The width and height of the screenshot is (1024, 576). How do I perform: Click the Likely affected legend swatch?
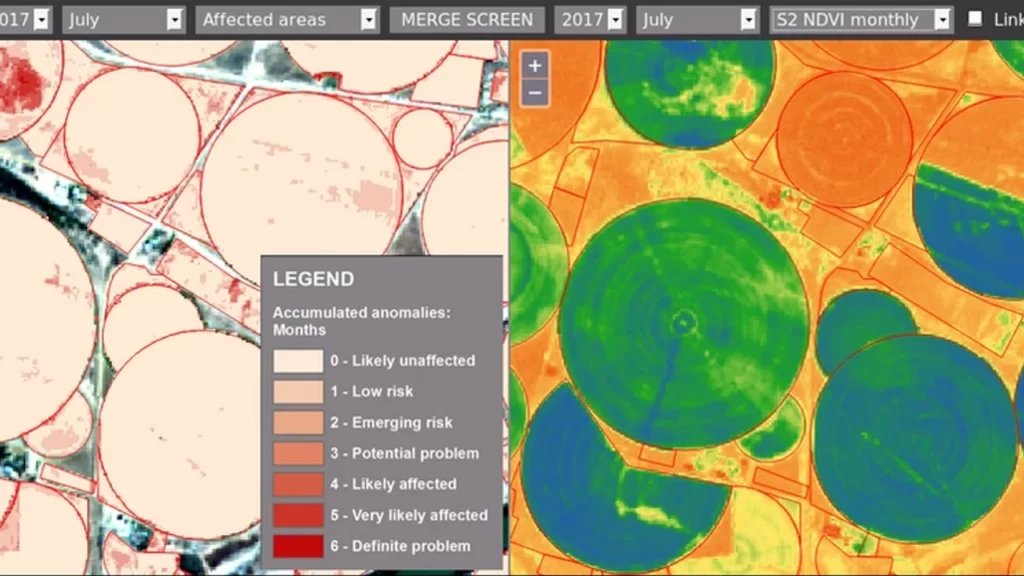[298, 485]
